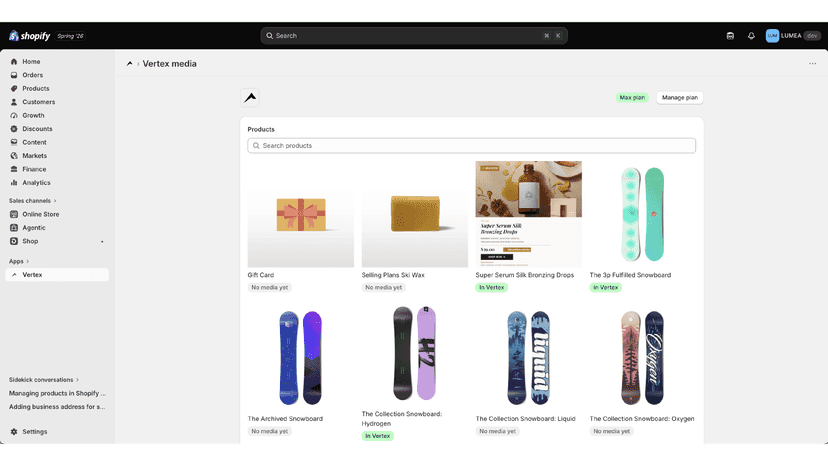
Task: Open the Gift Card product thumbnail
Action: [x=301, y=214]
